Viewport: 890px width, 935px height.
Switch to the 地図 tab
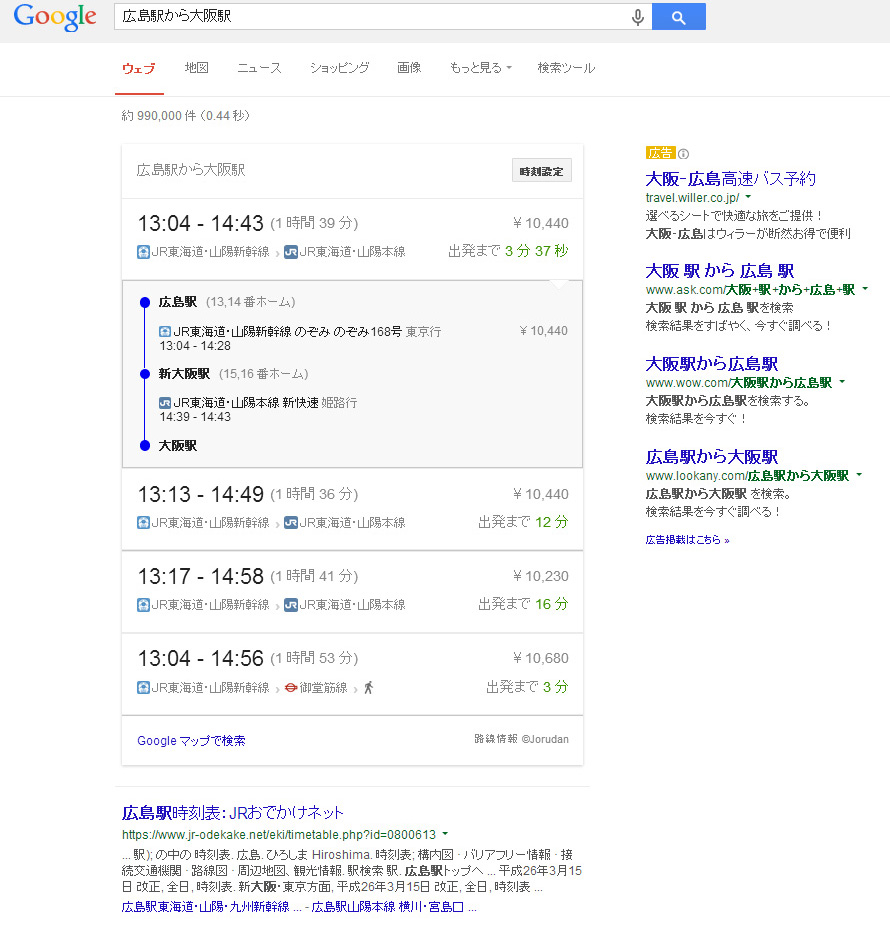click(197, 68)
